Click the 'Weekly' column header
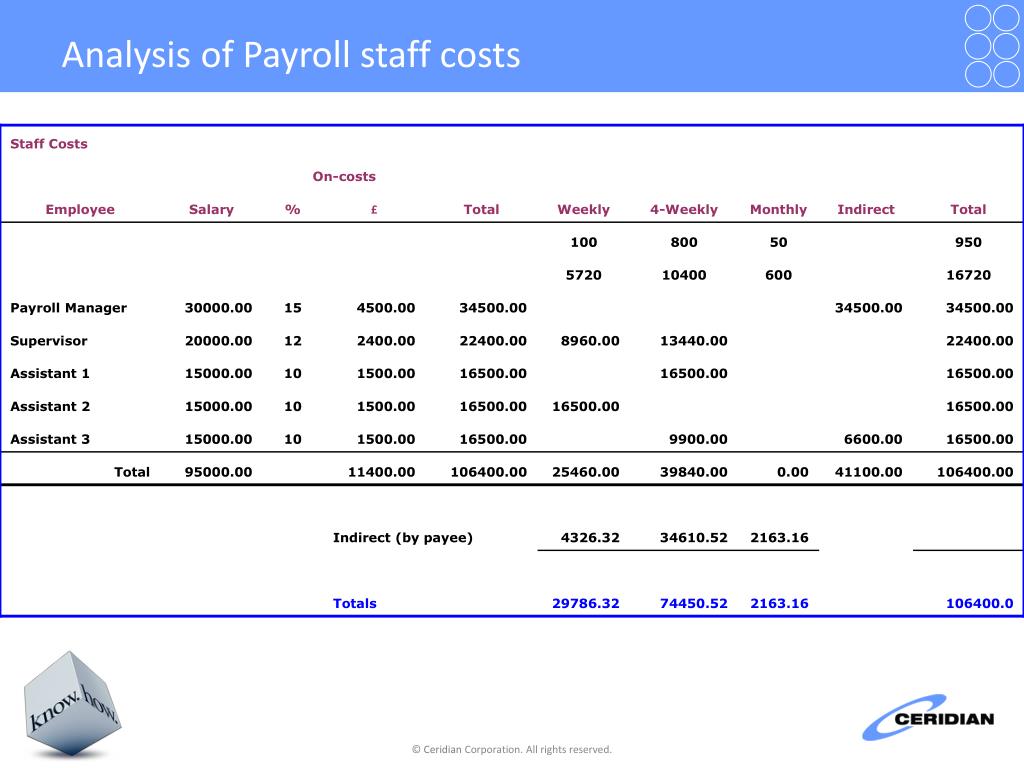 click(x=583, y=210)
